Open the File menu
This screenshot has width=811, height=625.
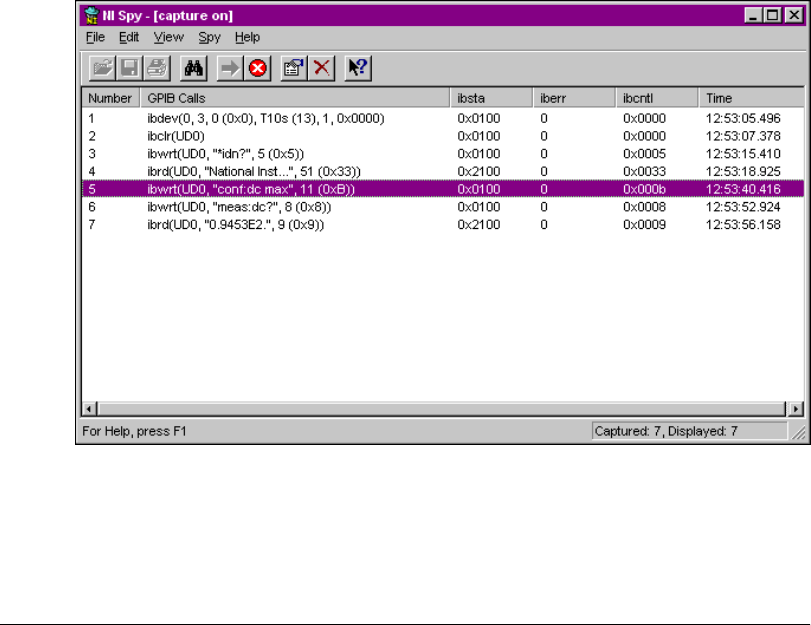pos(95,37)
